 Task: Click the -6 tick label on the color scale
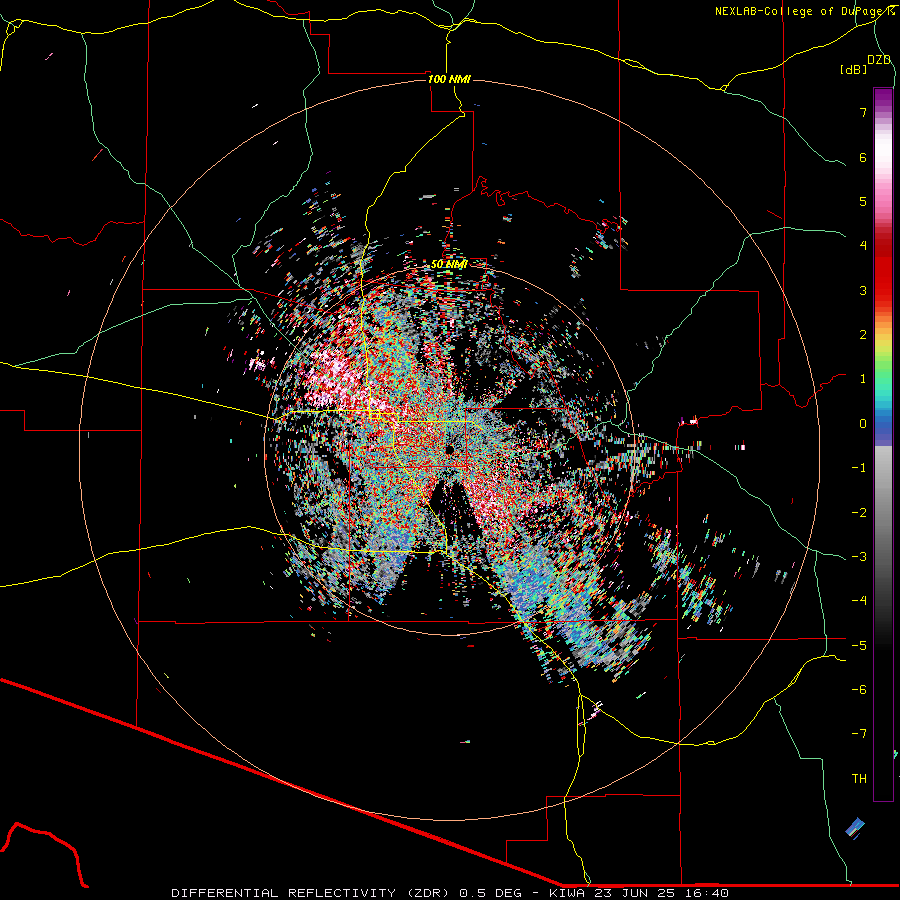pos(859,690)
